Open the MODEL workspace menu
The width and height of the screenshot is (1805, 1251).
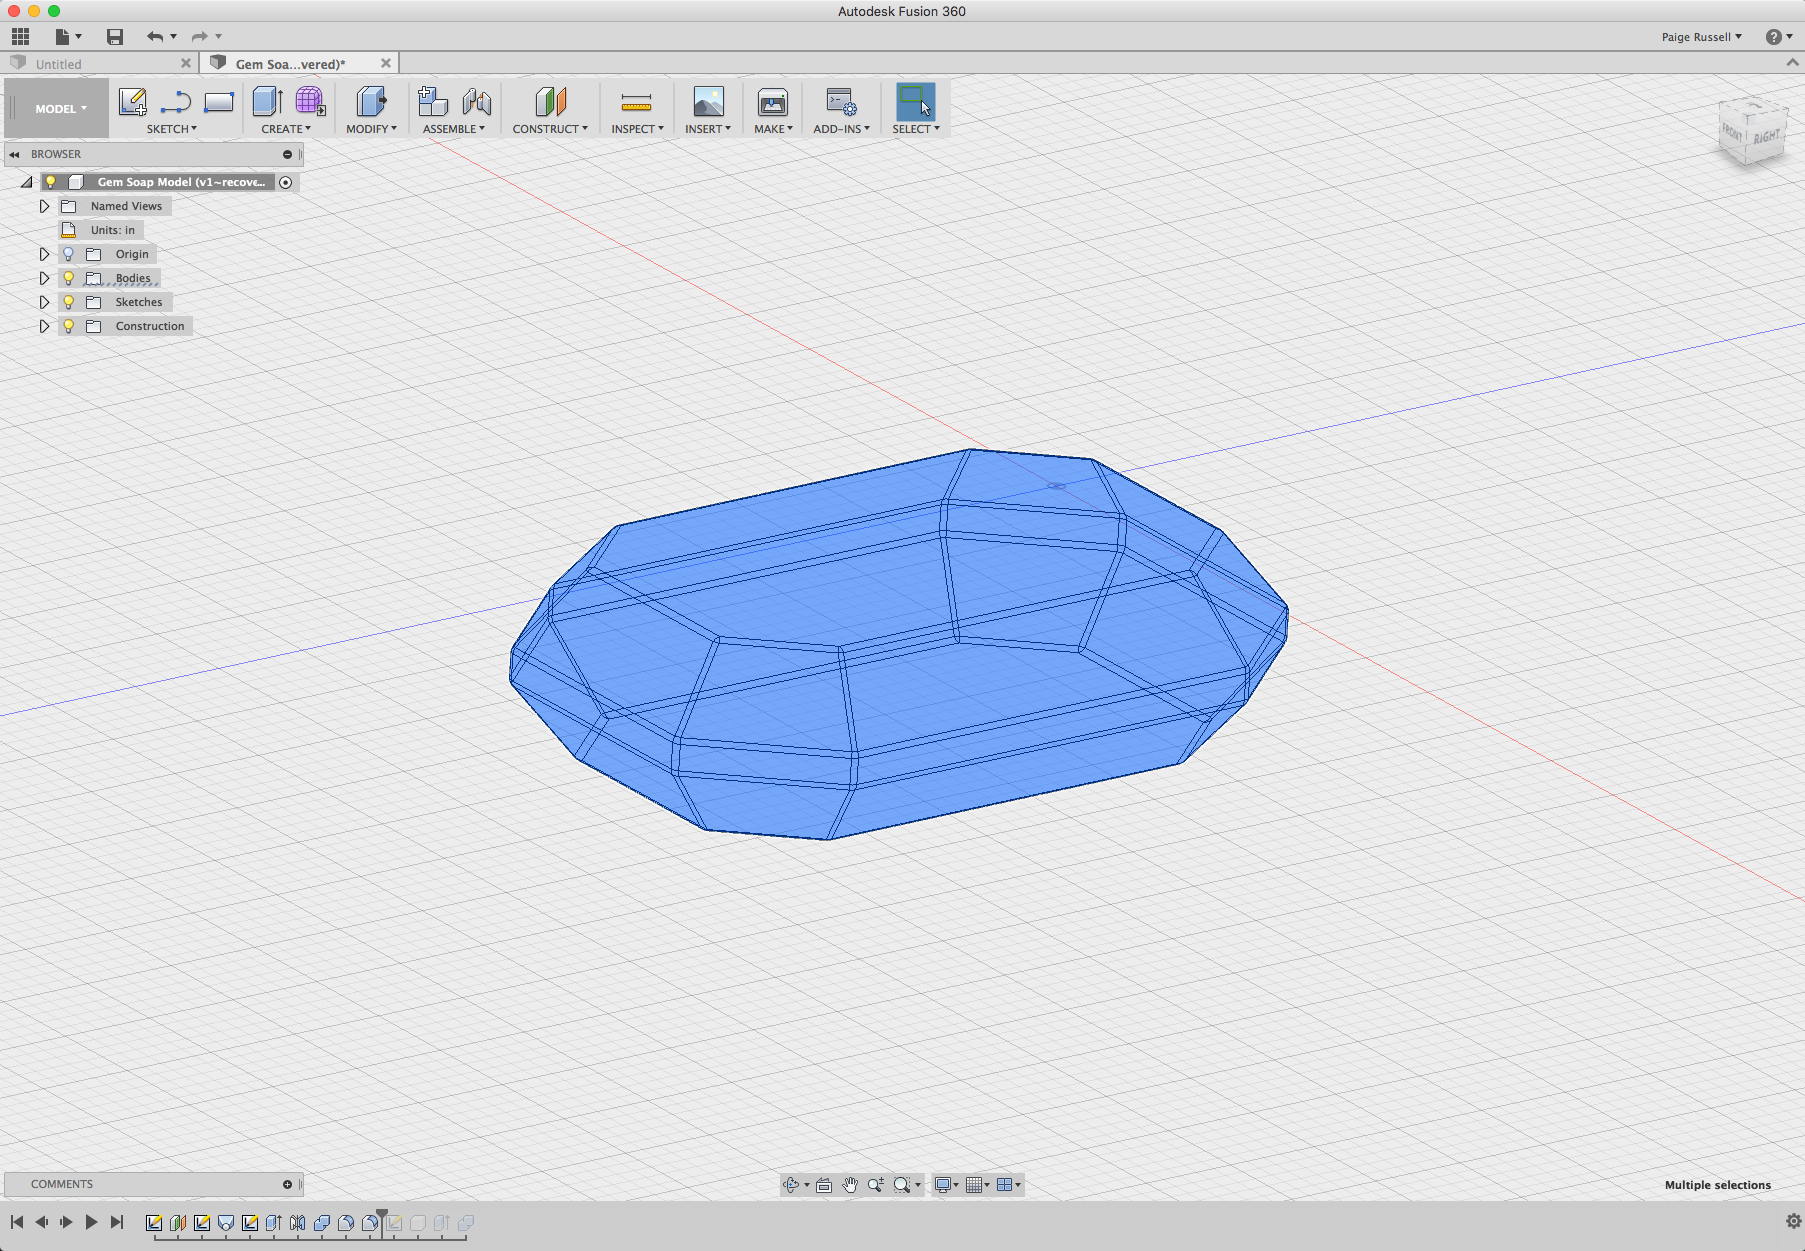[x=55, y=107]
